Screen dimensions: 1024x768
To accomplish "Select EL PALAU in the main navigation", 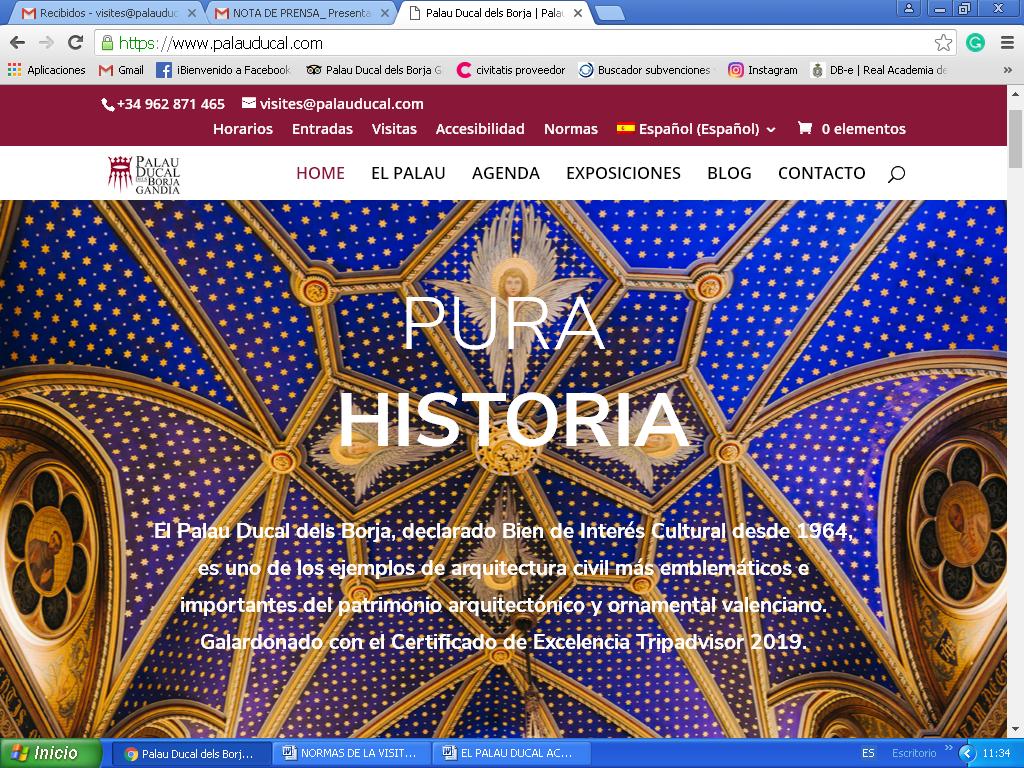I will (408, 173).
